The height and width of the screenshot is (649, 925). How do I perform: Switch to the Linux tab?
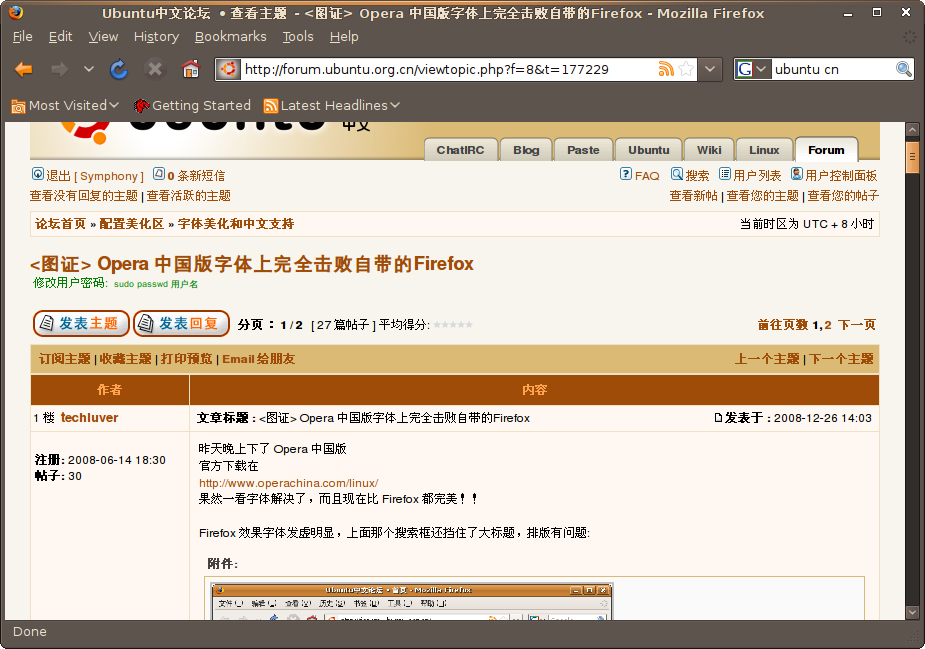tap(765, 150)
